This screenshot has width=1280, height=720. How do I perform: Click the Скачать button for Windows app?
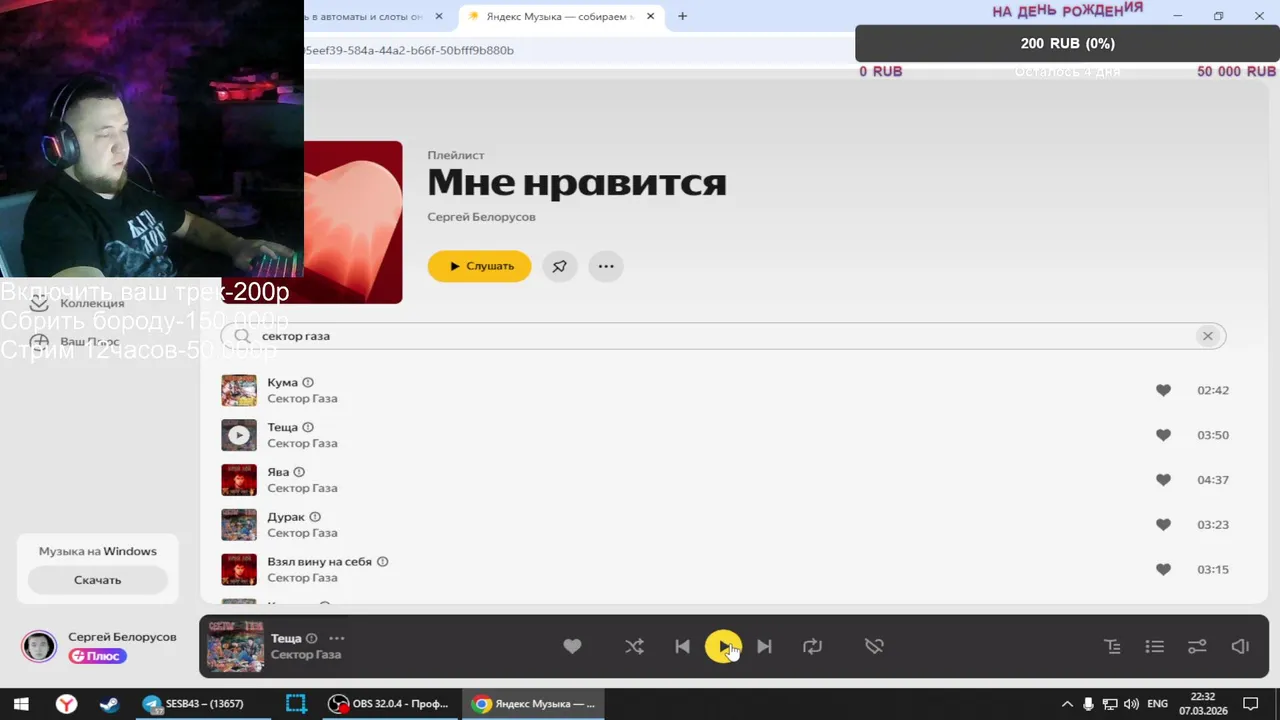point(97,580)
